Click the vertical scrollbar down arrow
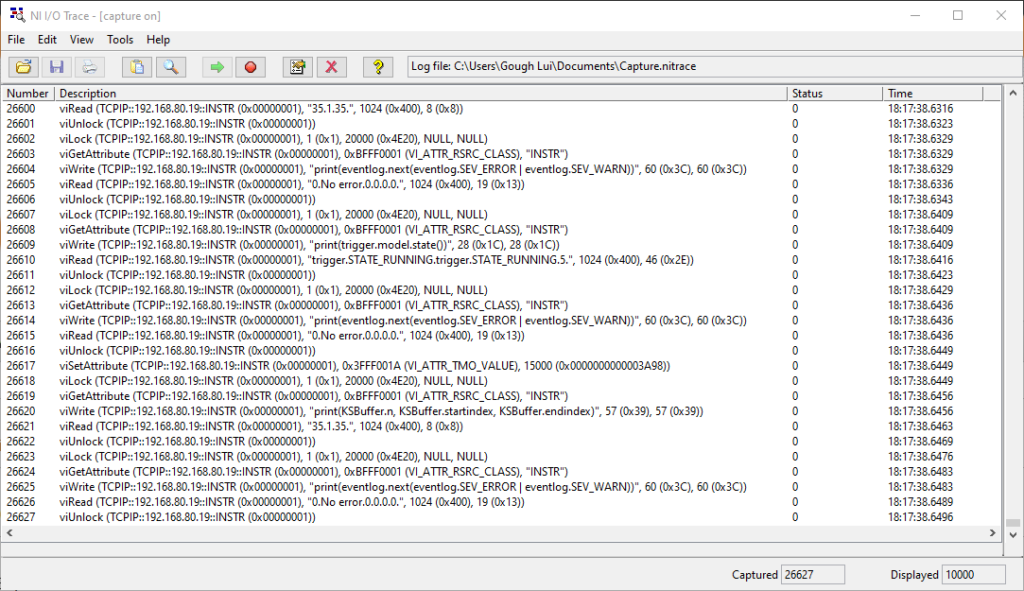The image size is (1024, 591). (1013, 534)
